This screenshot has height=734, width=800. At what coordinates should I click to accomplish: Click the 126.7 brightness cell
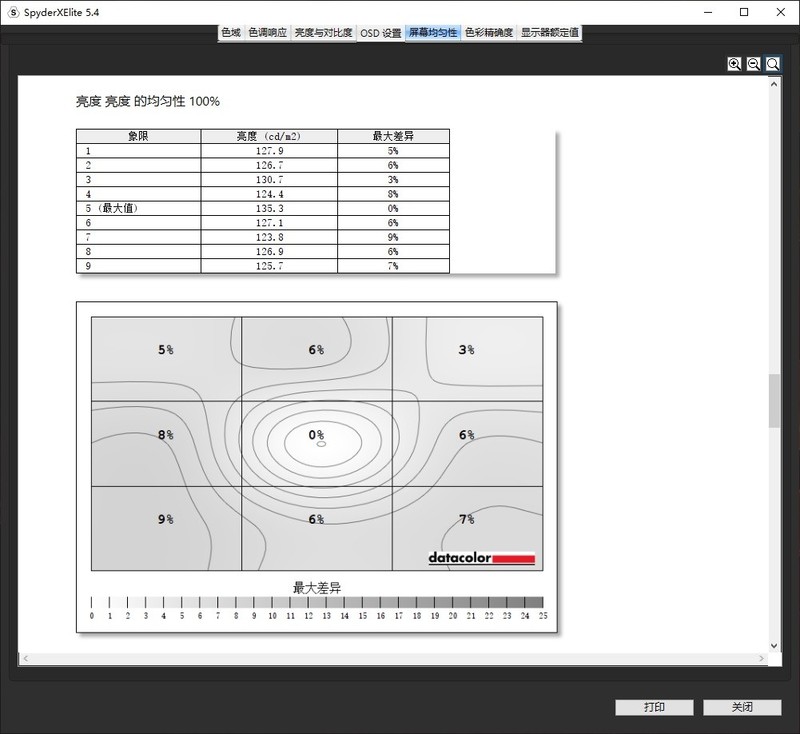tap(269, 165)
